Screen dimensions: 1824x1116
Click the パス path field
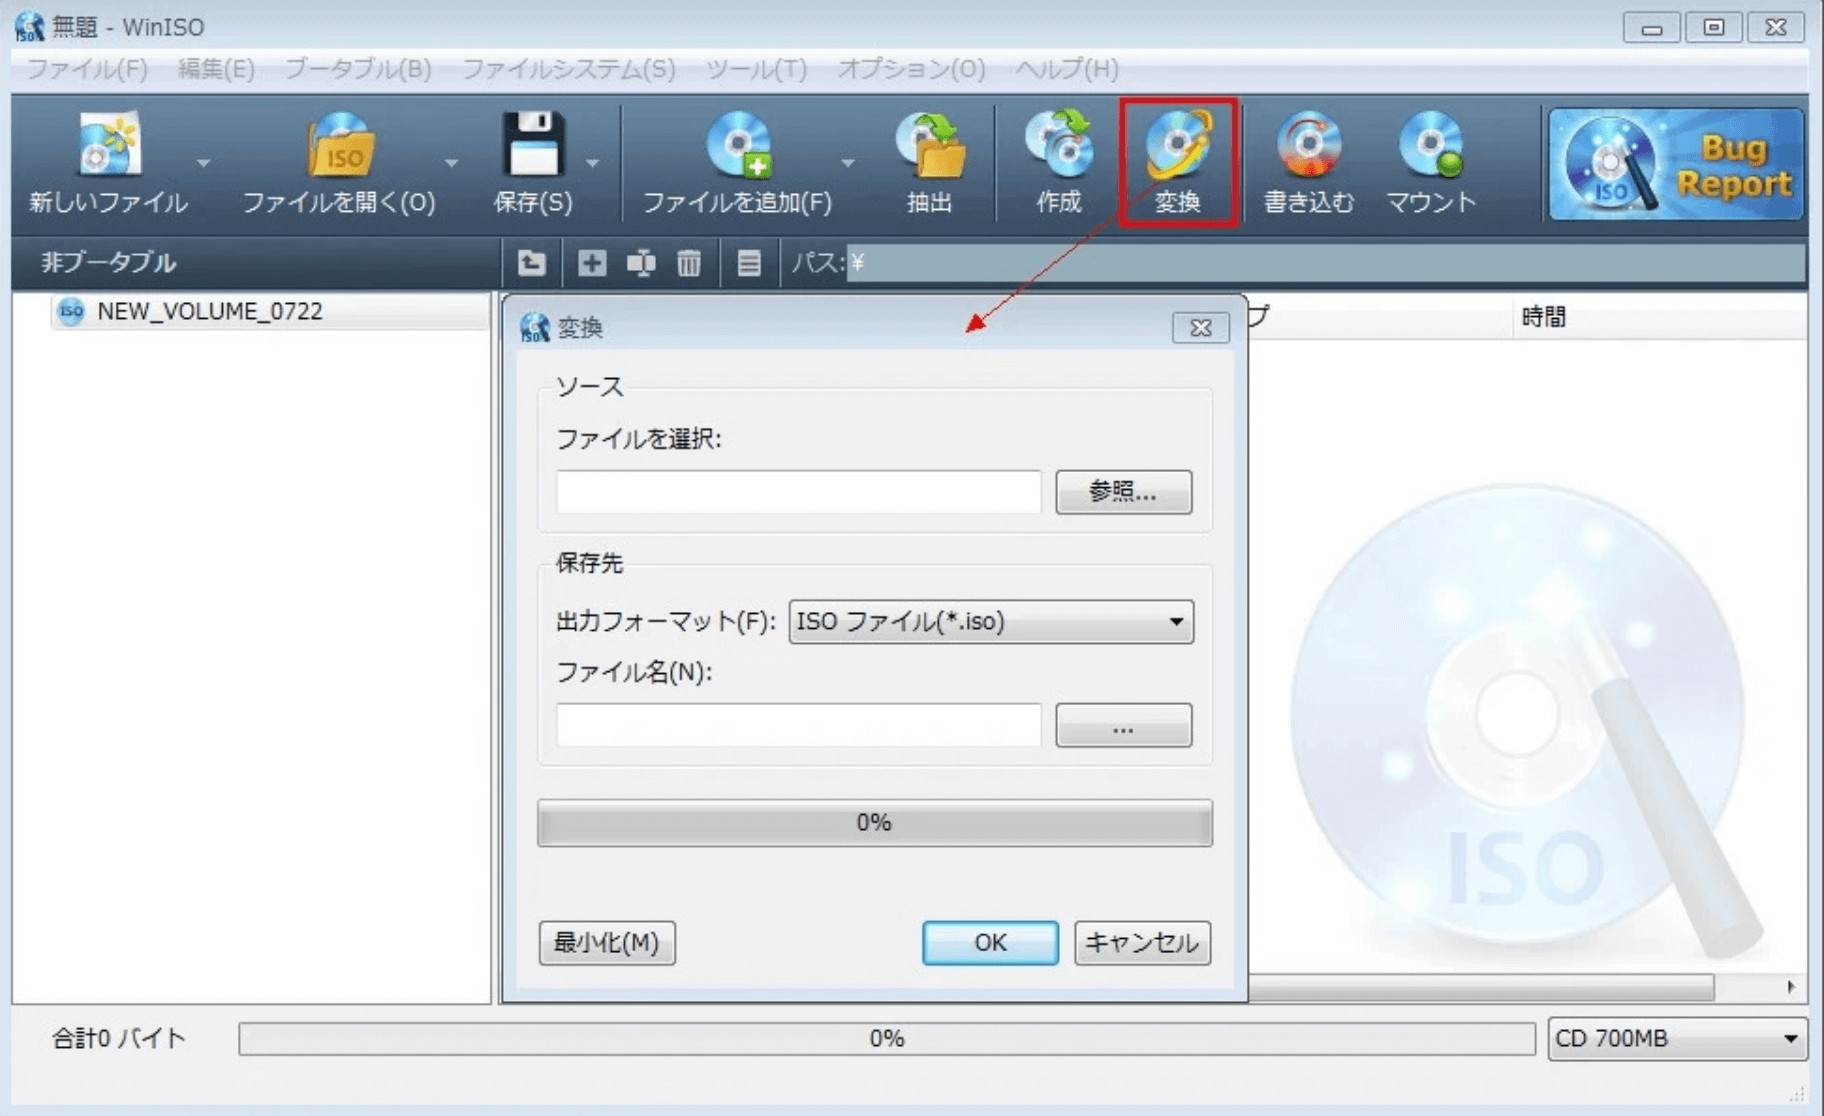(1326, 263)
